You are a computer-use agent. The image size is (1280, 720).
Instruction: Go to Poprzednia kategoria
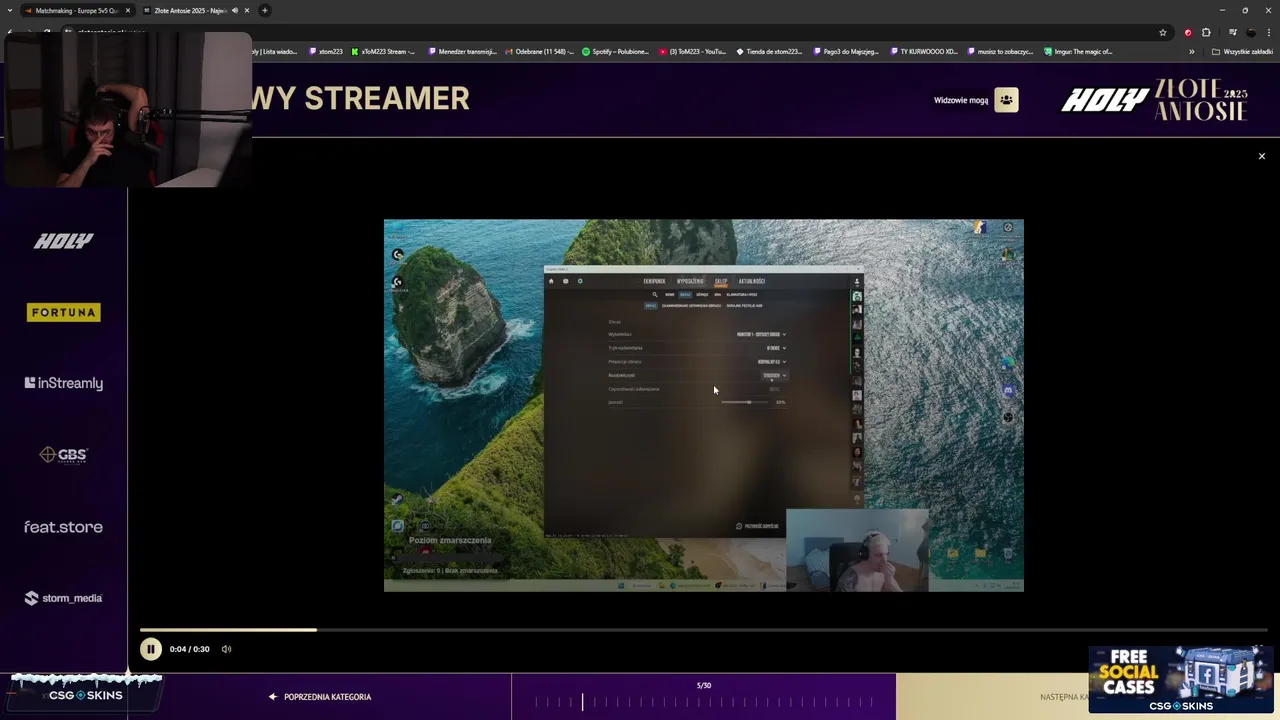pos(320,697)
